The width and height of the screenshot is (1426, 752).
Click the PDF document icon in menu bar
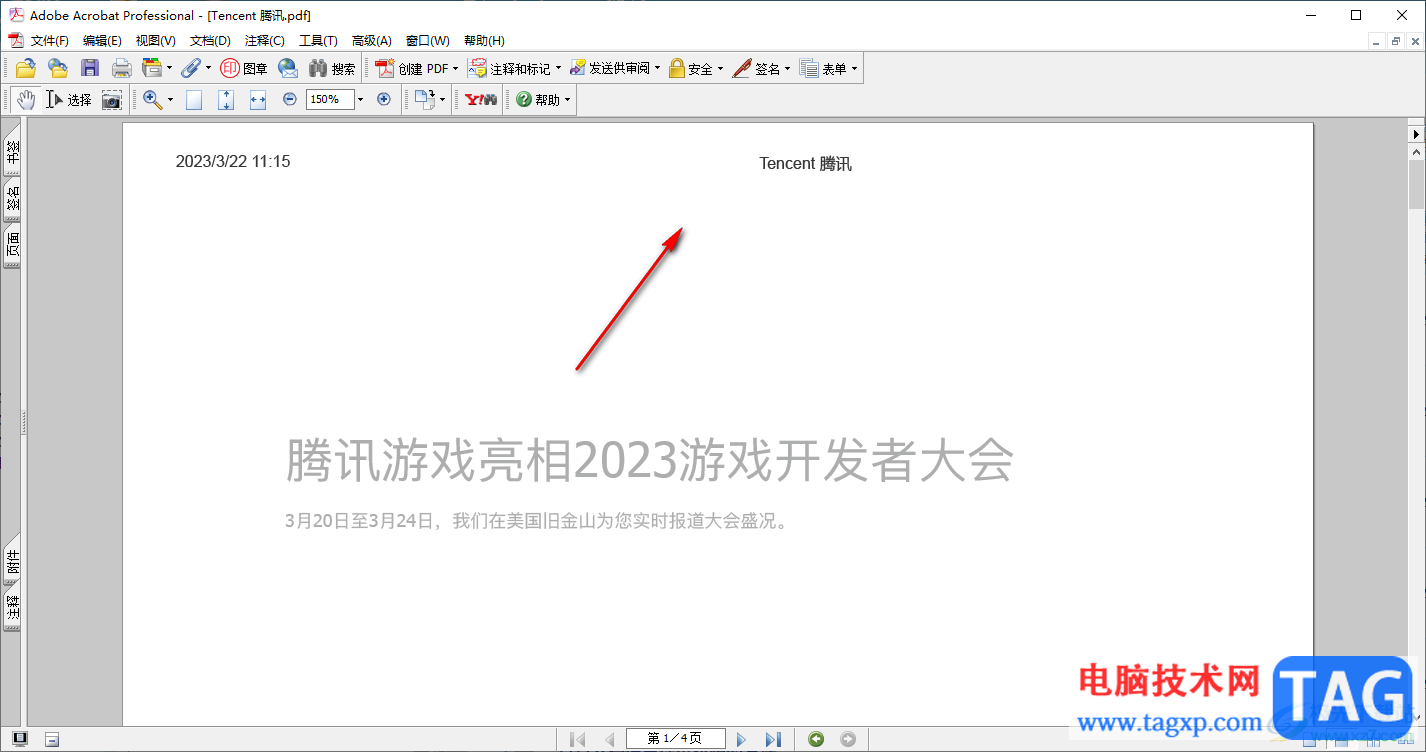coord(15,41)
